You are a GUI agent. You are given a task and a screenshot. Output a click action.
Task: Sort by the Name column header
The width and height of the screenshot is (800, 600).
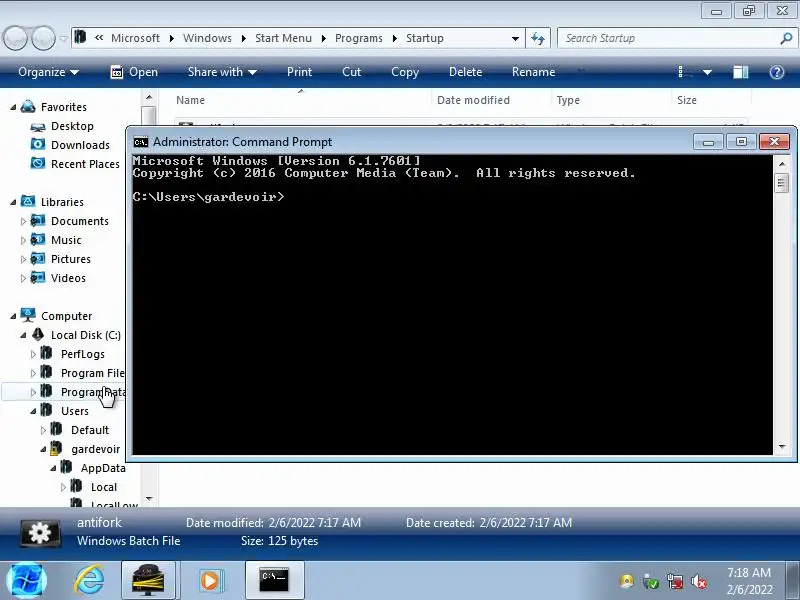point(190,100)
